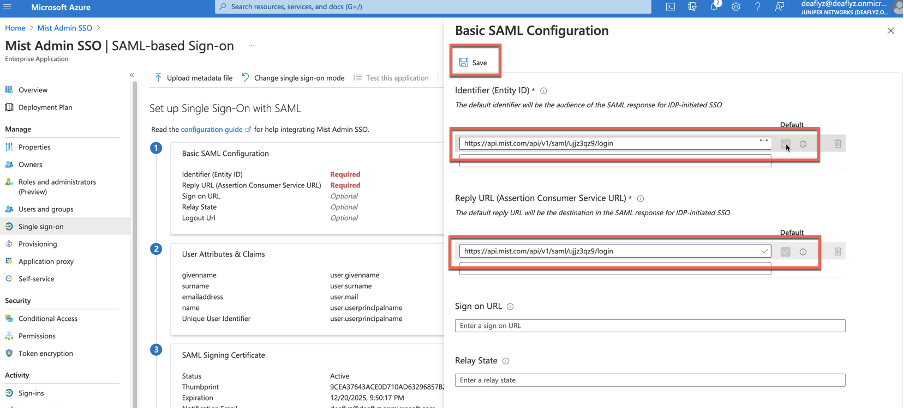Collapse the left navigation sidebar
The image size is (904, 408).
coord(132,76)
